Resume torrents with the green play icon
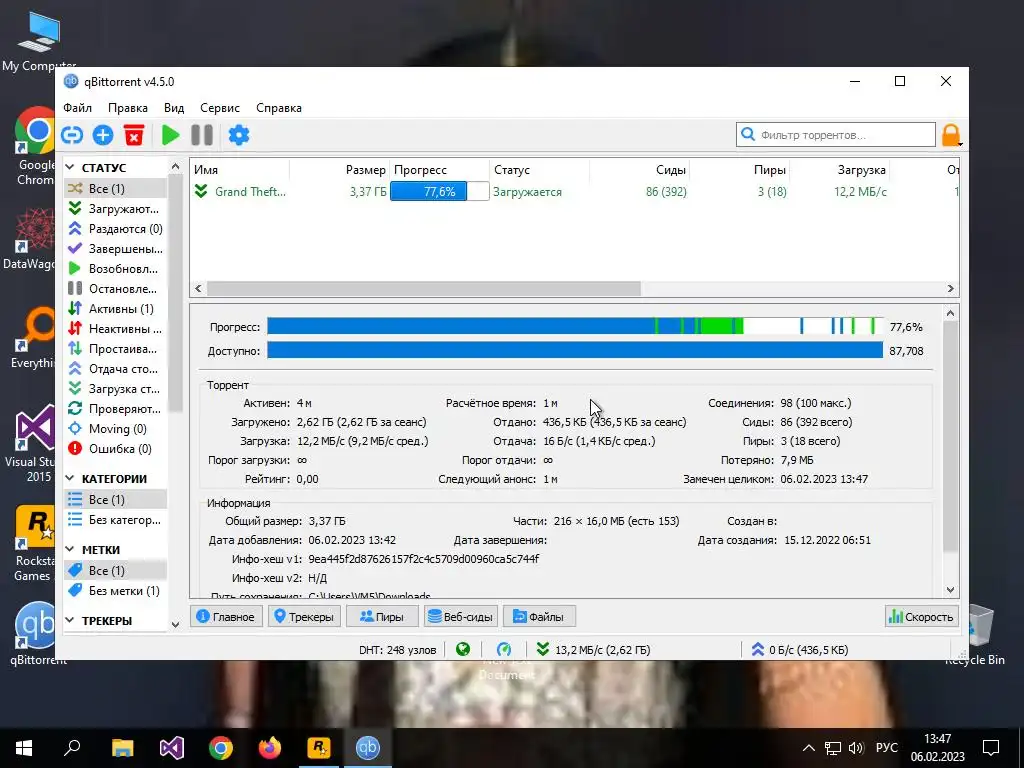 tap(170, 135)
